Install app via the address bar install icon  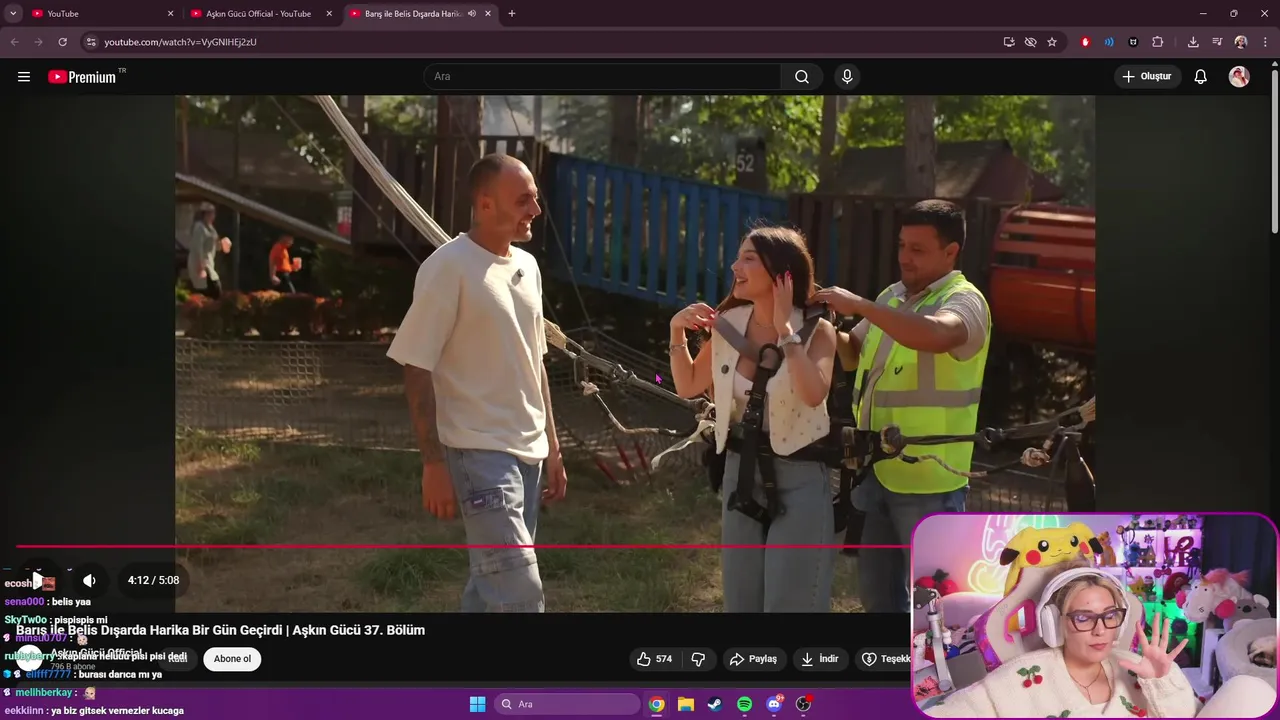click(1009, 42)
